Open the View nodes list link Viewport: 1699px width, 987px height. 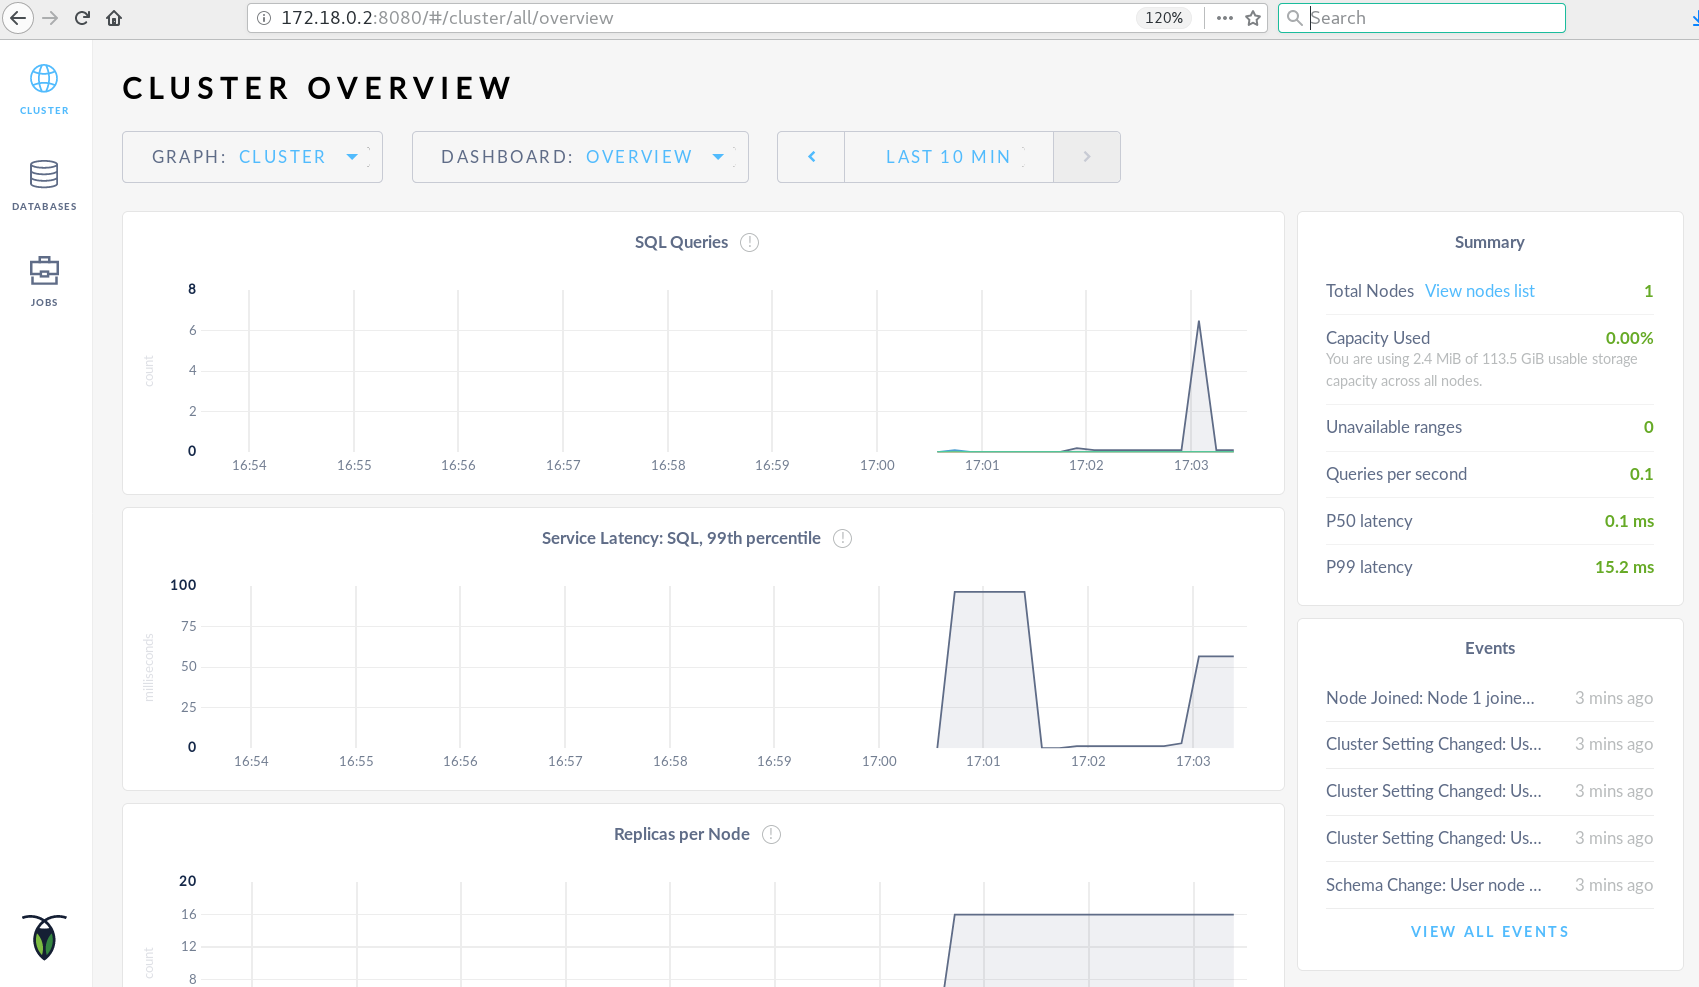[1479, 291]
